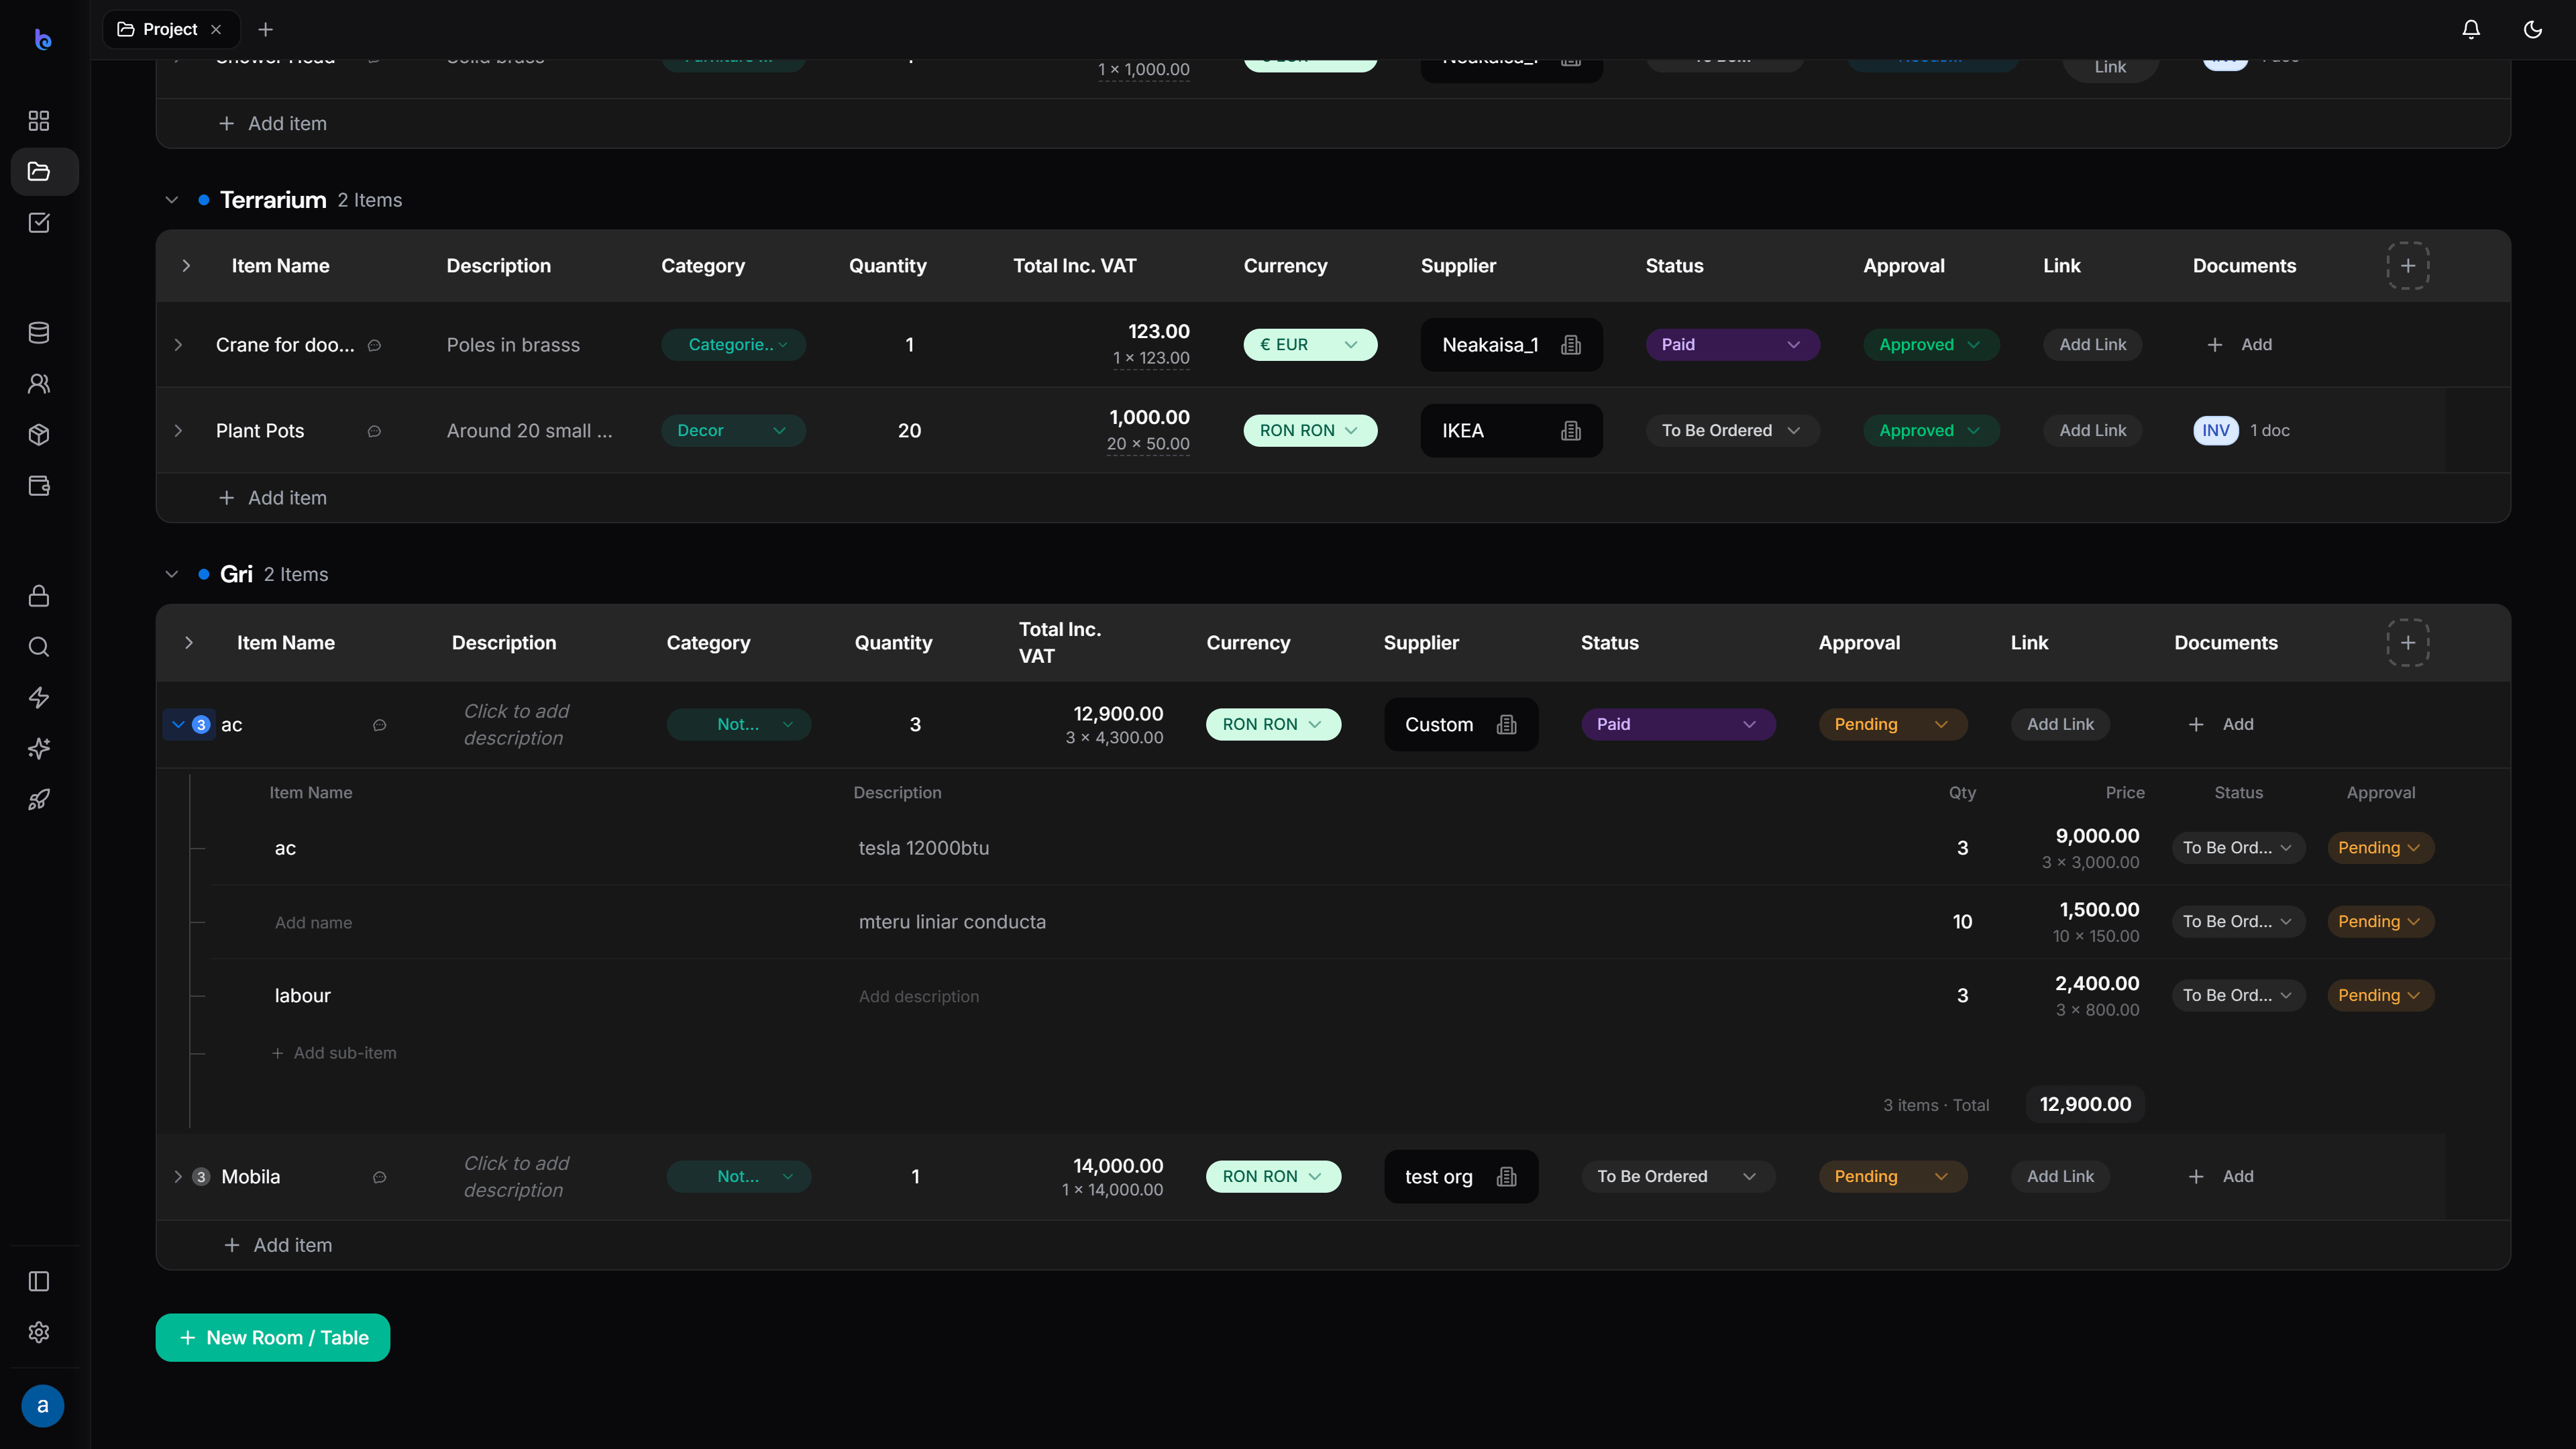Open the wallet icon in sidebar
Image resolution: width=2576 pixels, height=1449 pixels.
click(39, 486)
